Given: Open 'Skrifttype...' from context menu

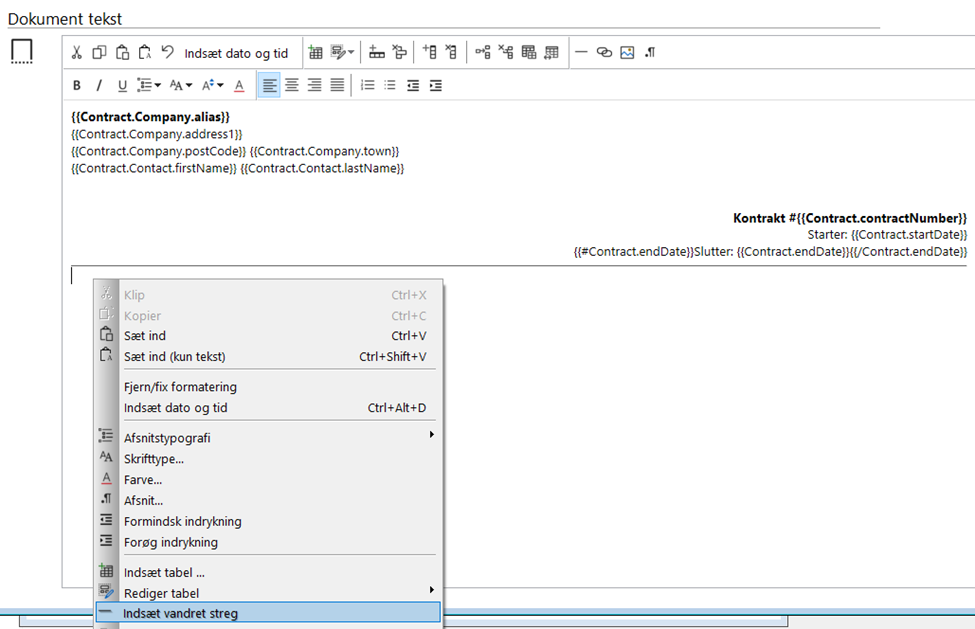Looking at the screenshot, I should pos(268,459).
